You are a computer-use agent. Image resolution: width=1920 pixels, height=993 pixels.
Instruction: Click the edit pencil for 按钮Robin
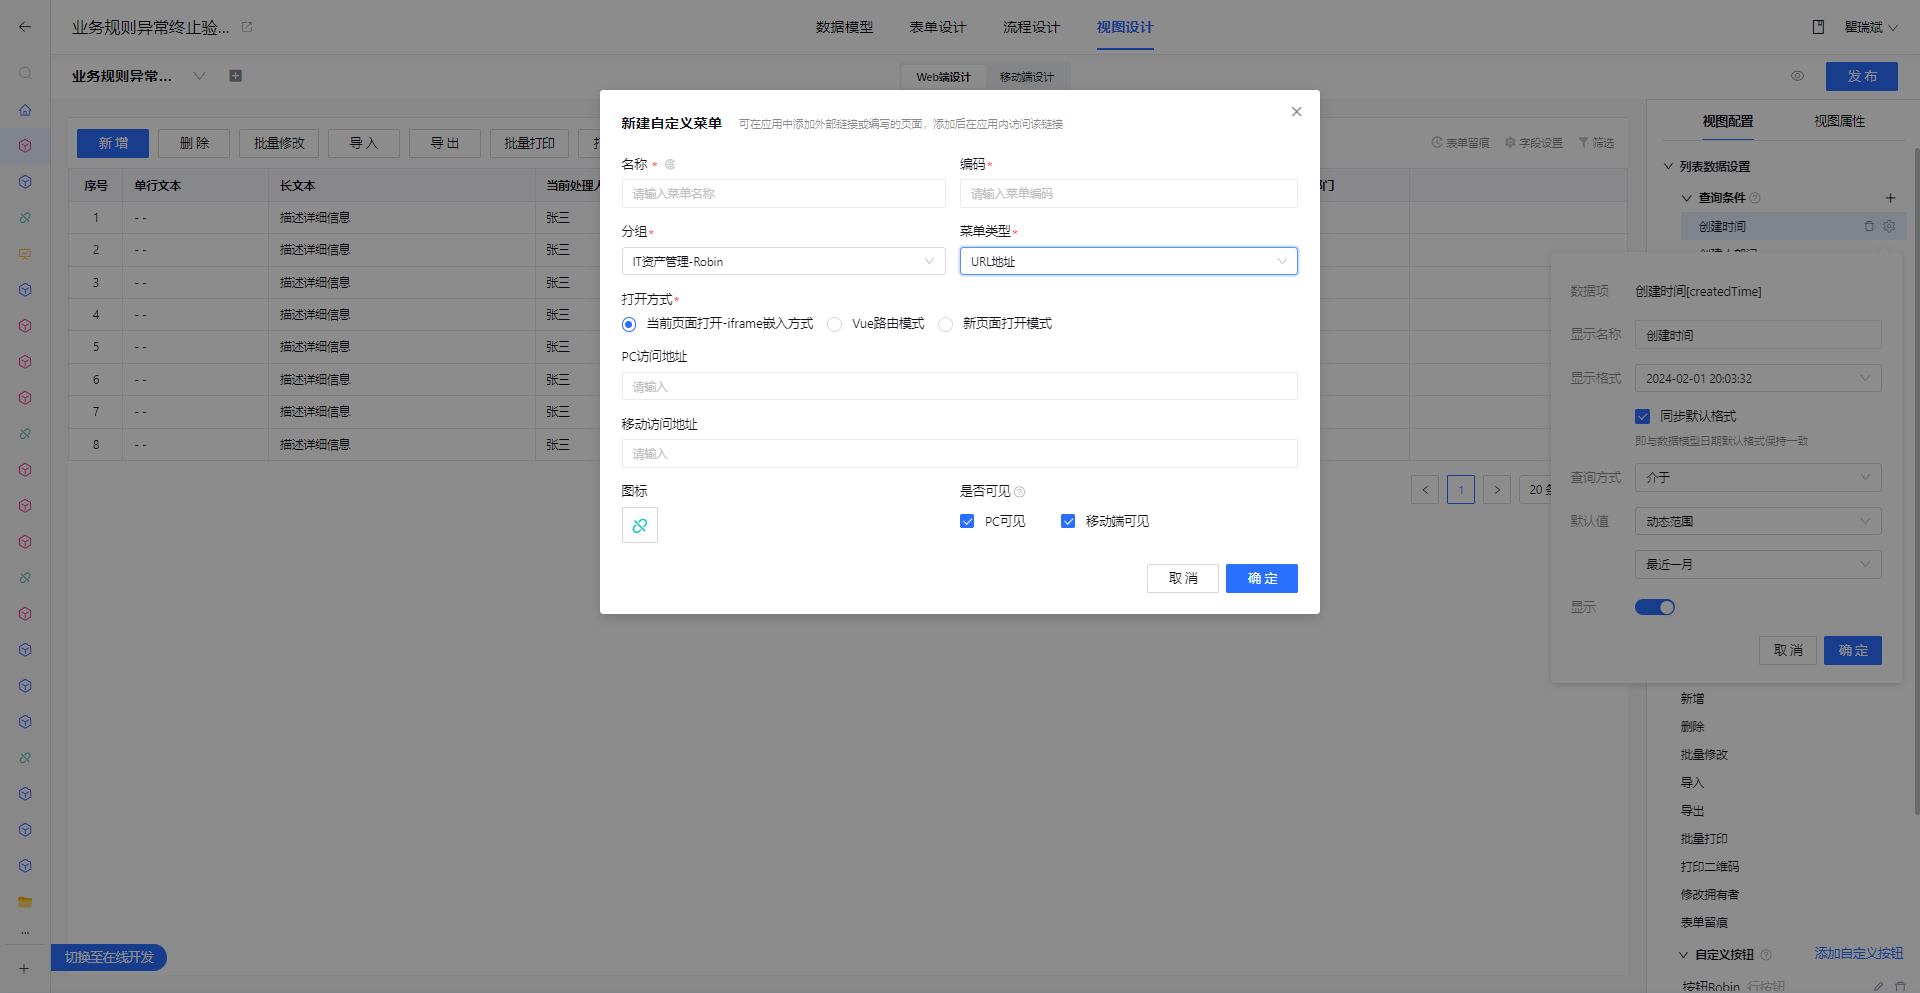pyautogui.click(x=1879, y=986)
